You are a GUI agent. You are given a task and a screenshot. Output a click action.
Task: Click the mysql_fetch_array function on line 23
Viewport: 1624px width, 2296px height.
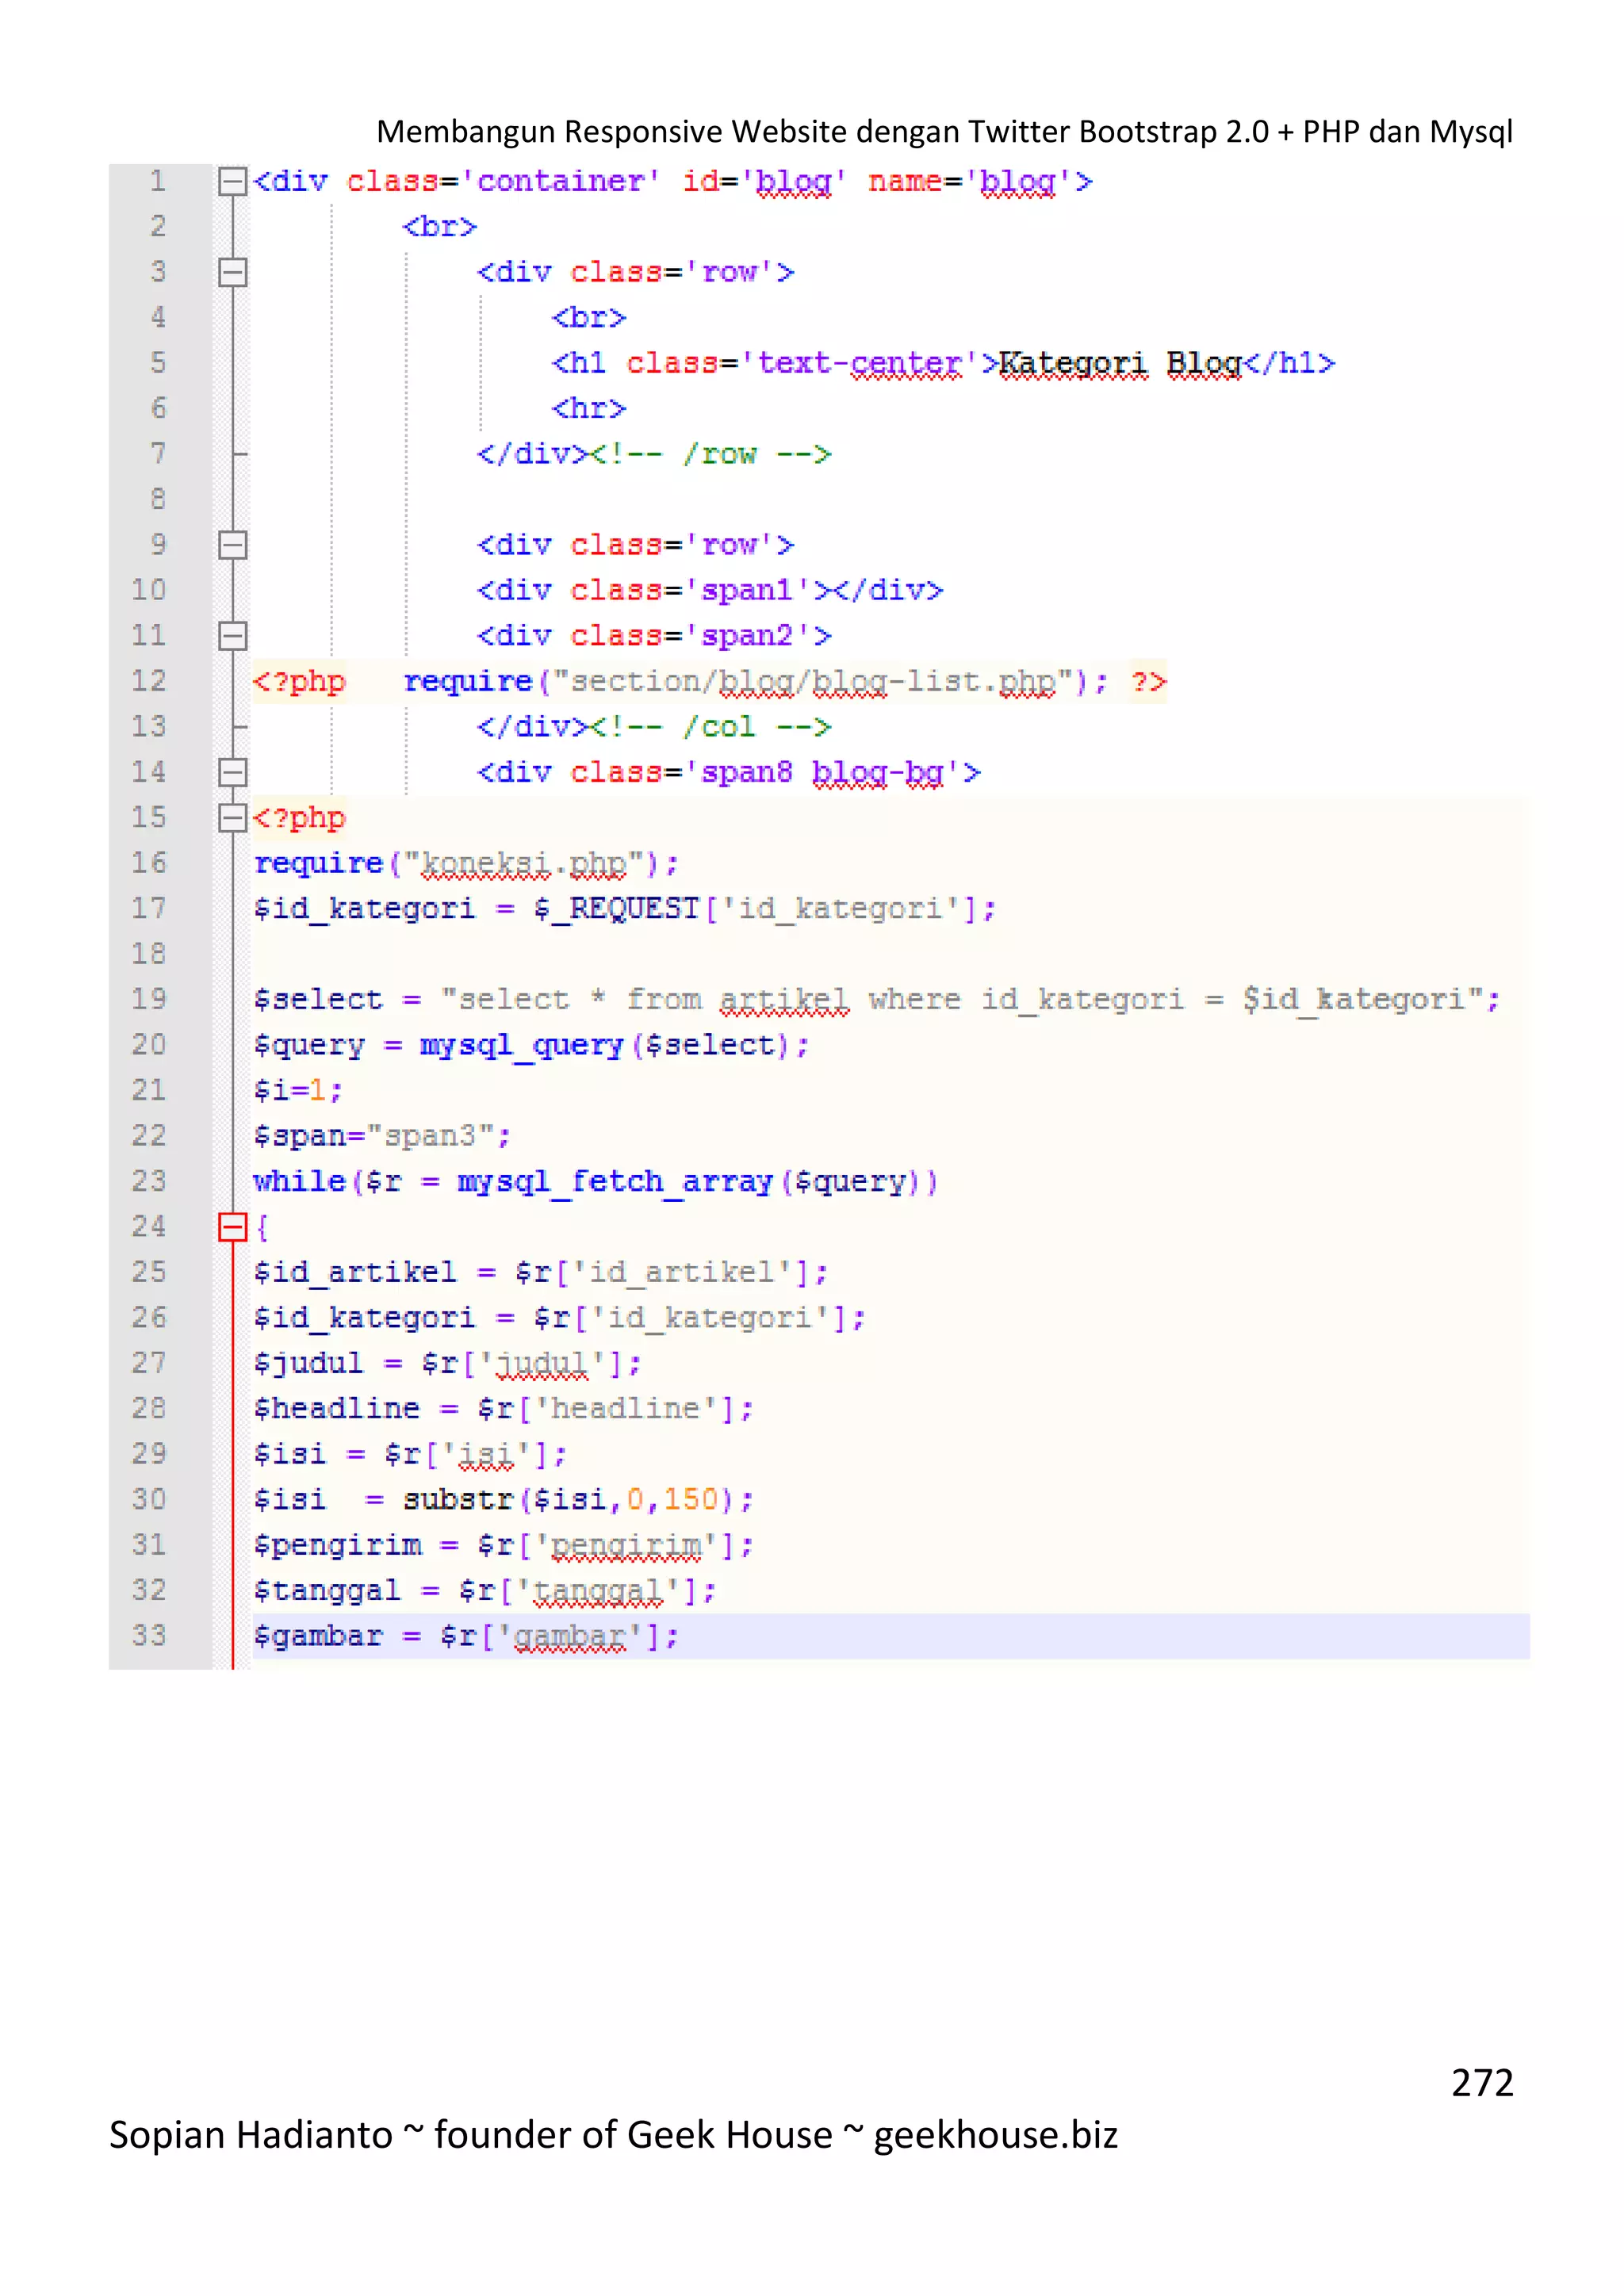pos(614,1182)
